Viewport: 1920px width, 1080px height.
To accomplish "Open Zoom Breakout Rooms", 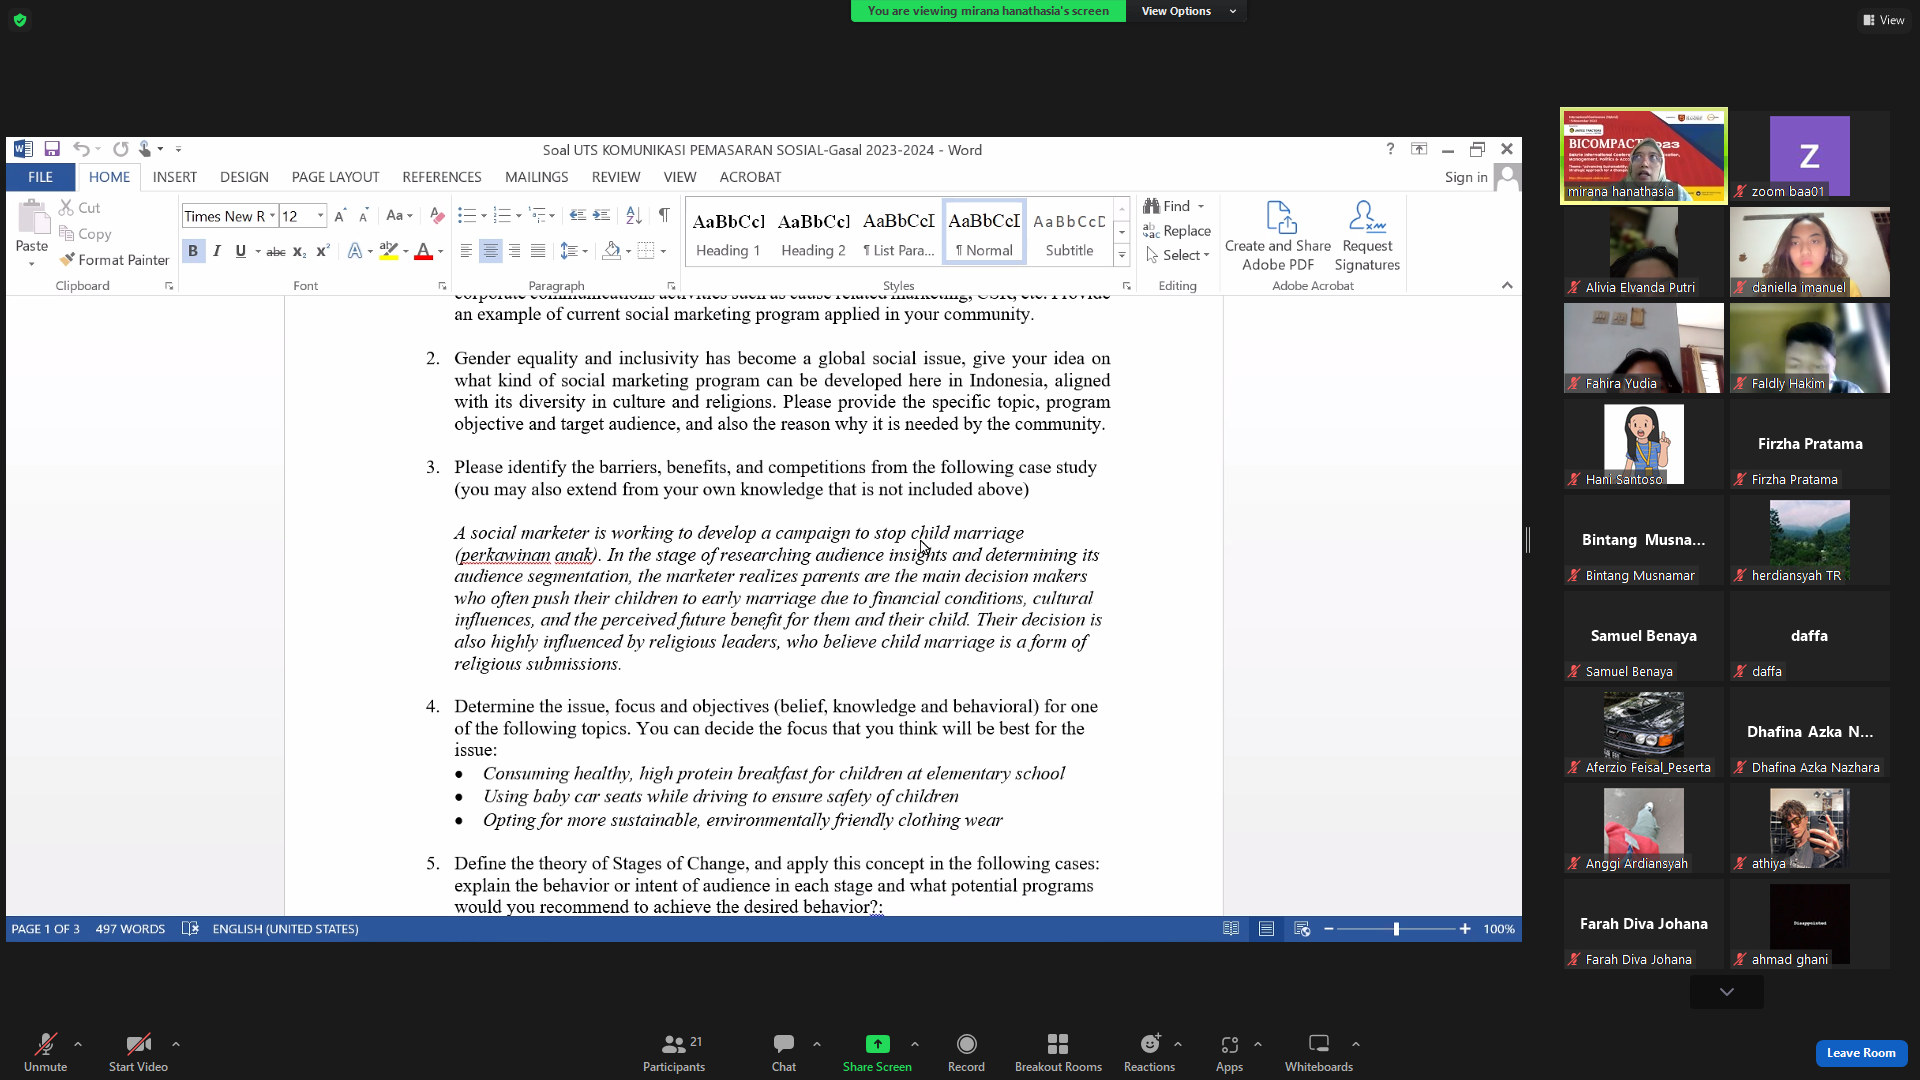I will point(1058,1052).
